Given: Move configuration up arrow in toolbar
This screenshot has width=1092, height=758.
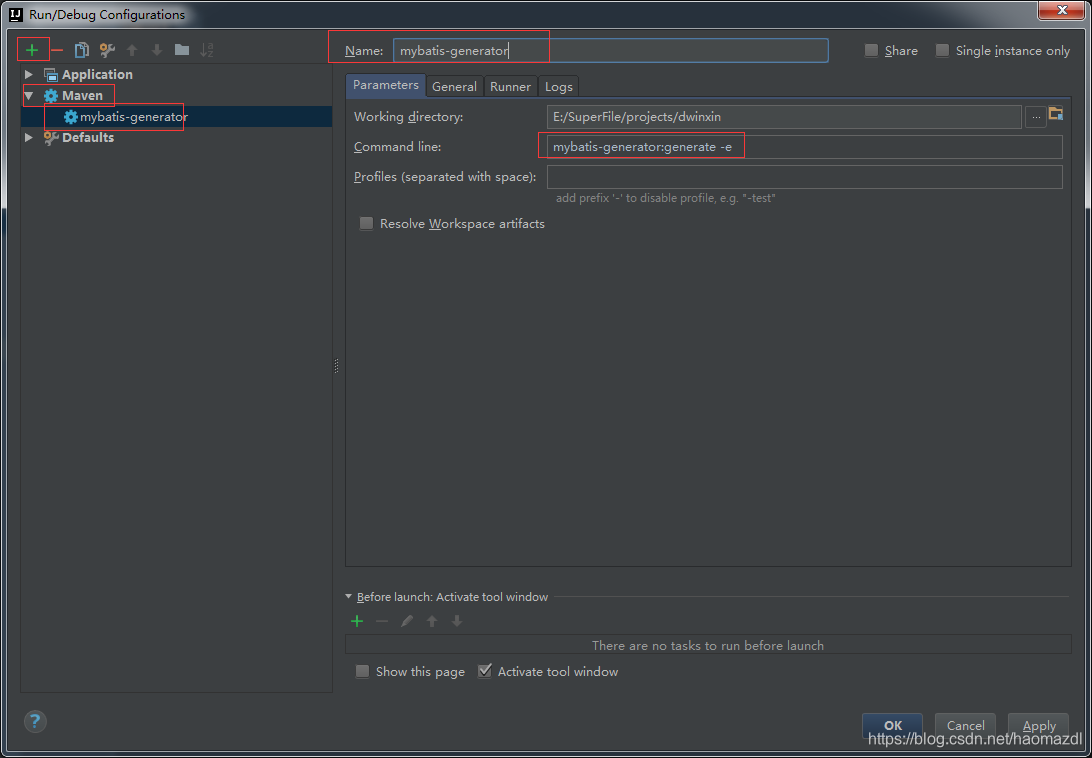Looking at the screenshot, I should point(132,50).
